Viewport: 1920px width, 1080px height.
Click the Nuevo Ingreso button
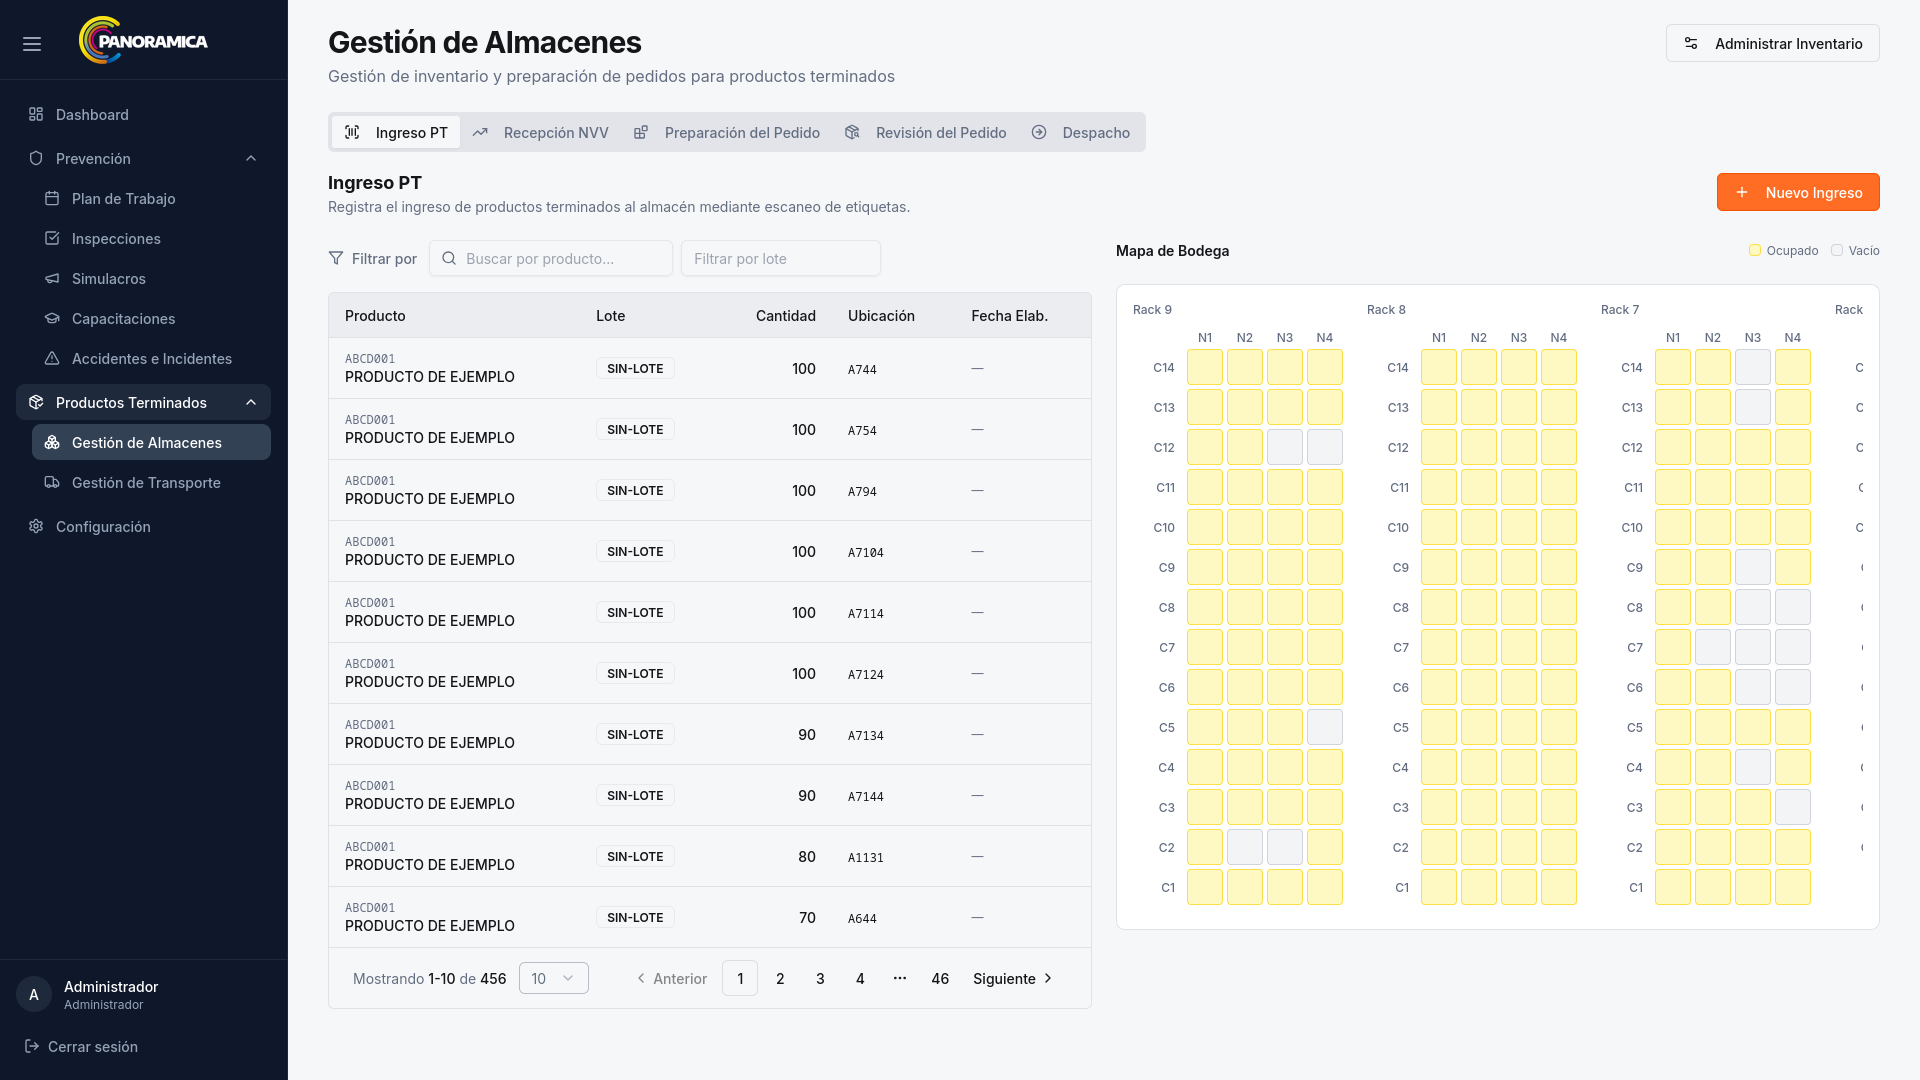[1797, 192]
